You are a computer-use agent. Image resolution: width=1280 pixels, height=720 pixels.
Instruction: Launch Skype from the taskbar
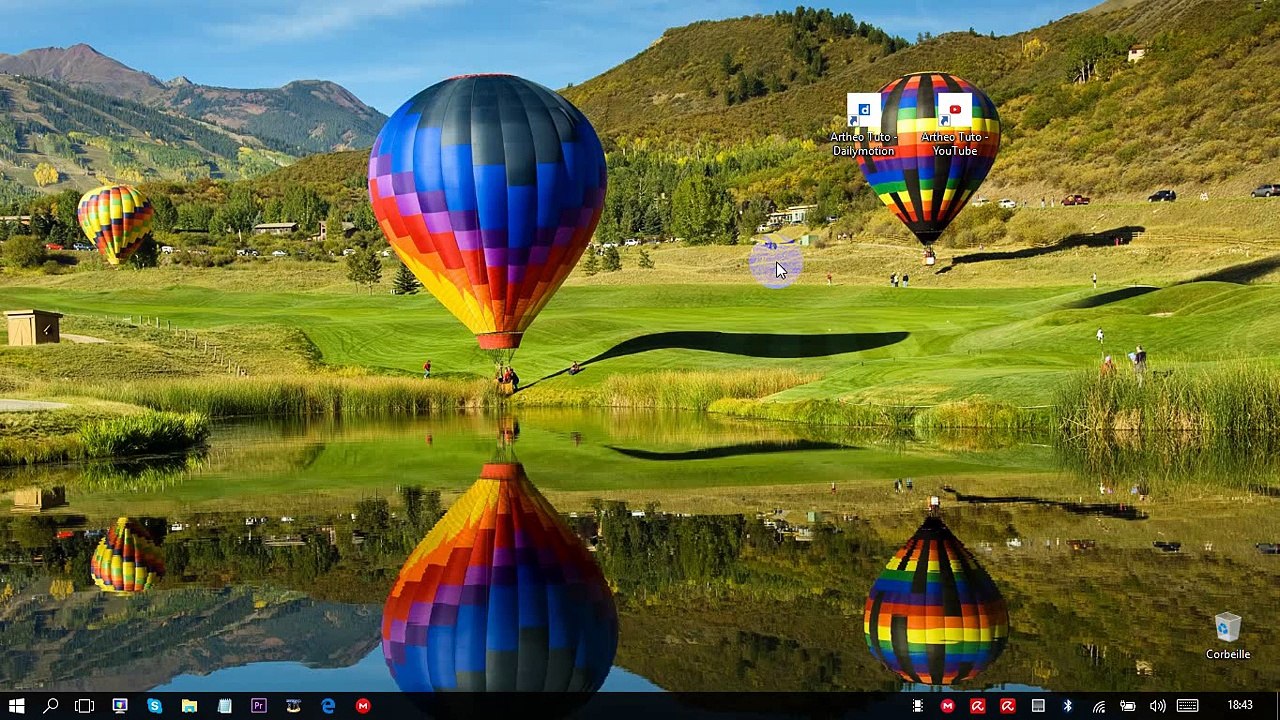(154, 706)
